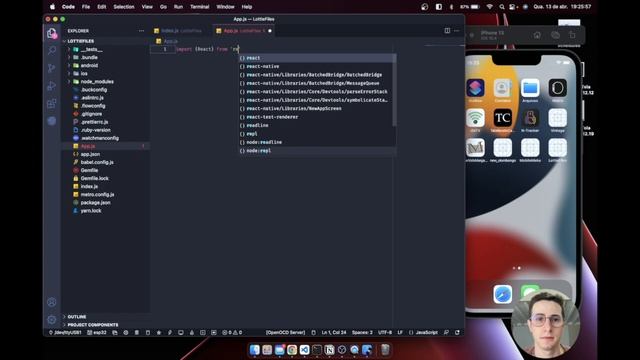Open macOS Spotlight search in menu bar
The width and height of the screenshot is (640, 360).
(x=502, y=7)
